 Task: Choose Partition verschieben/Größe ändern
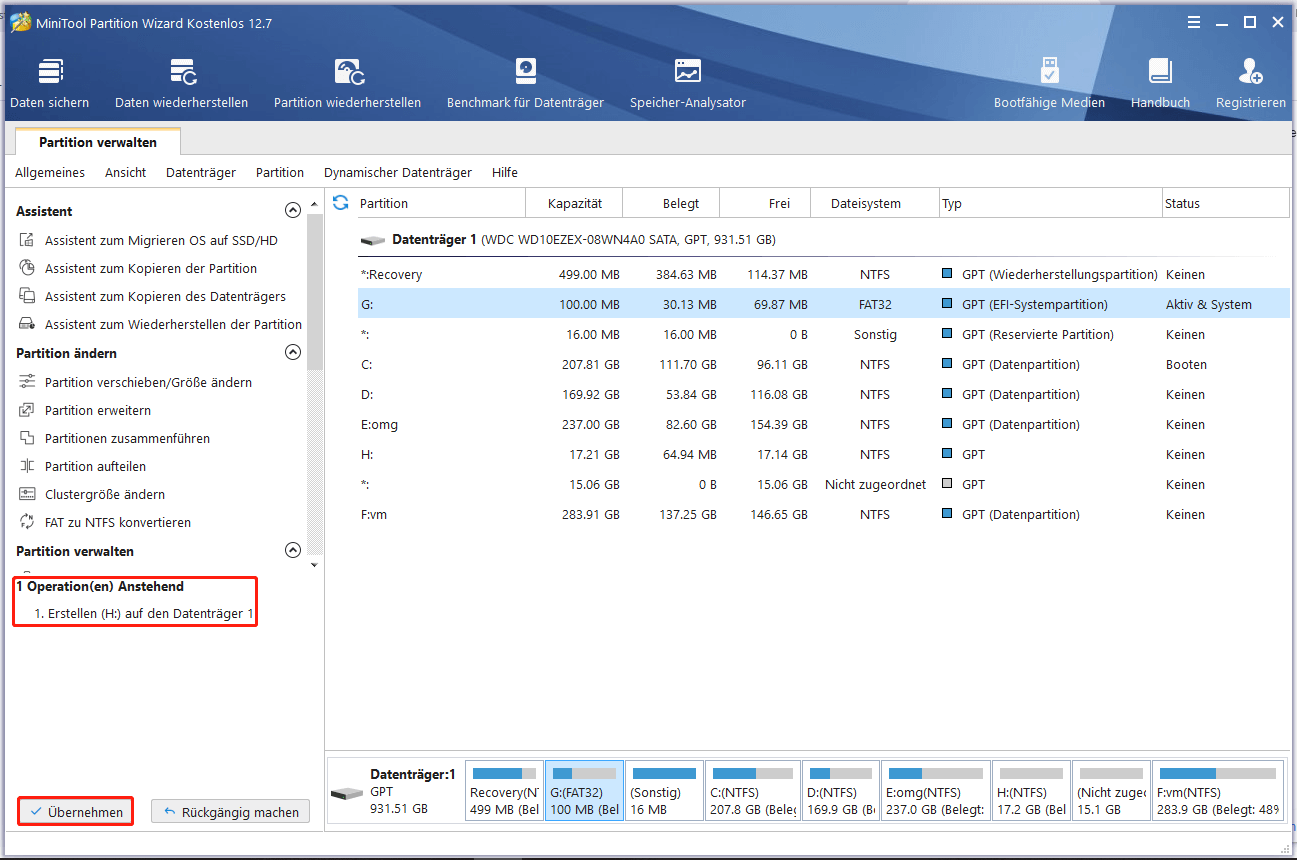click(x=135, y=383)
